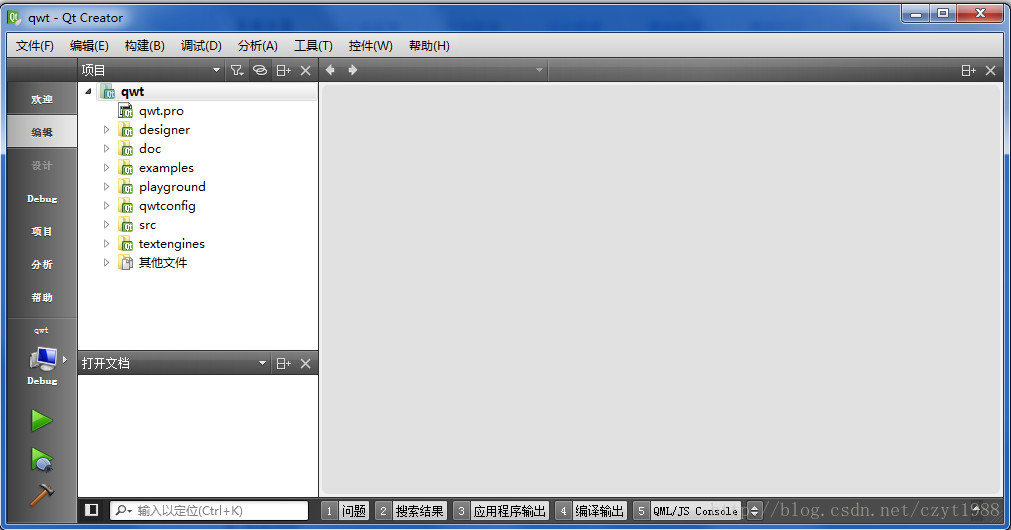Viewport: 1011px width, 530px height.
Task: Go back with left arrow in editor toolbar
Action: point(330,70)
